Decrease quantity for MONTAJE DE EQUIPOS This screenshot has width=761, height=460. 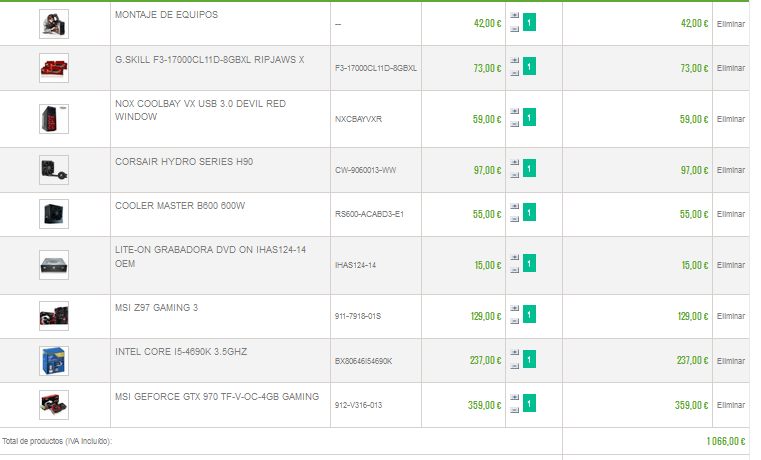(x=514, y=29)
